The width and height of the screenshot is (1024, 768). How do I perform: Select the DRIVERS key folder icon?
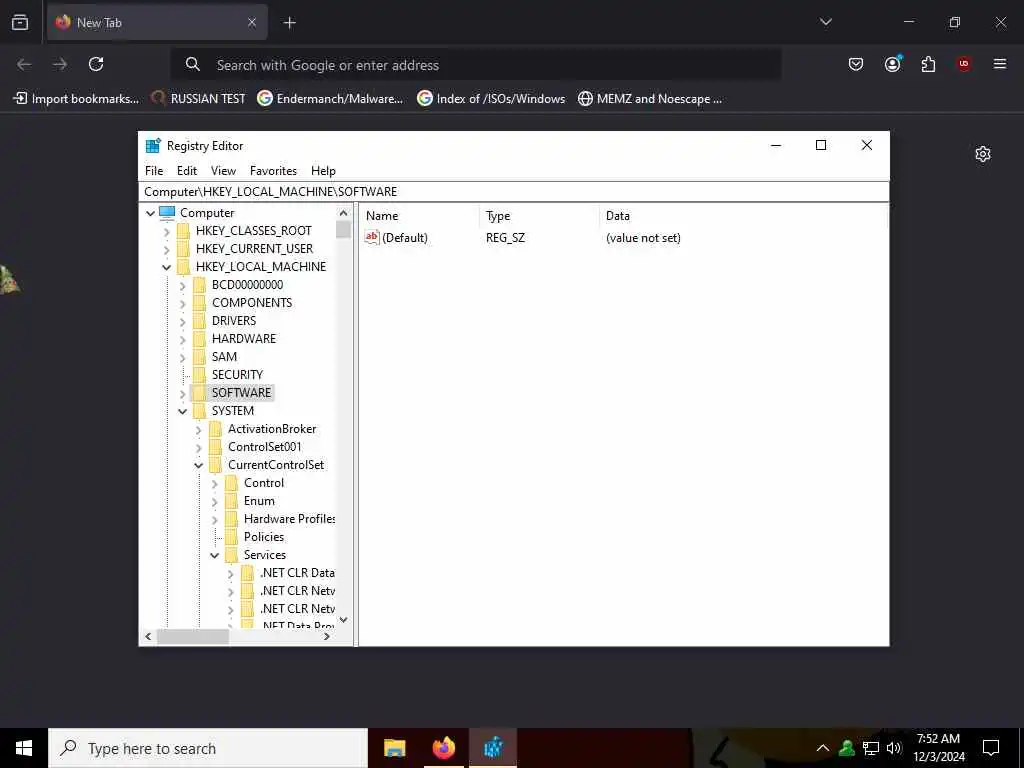(x=199, y=321)
